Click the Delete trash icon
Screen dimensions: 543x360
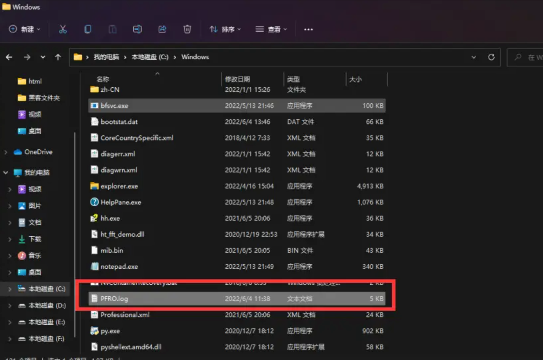pyautogui.click(x=187, y=29)
